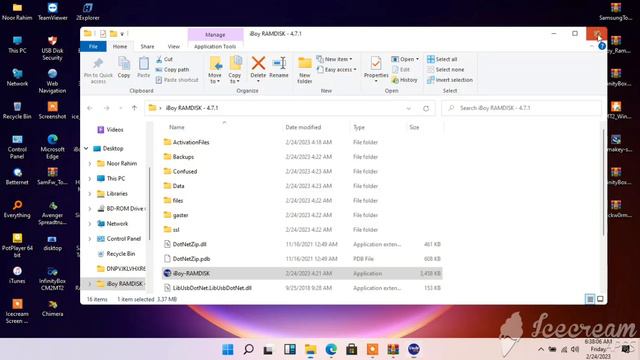Switch to the Share ribbon tab
640x360 pixels.
[147, 47]
